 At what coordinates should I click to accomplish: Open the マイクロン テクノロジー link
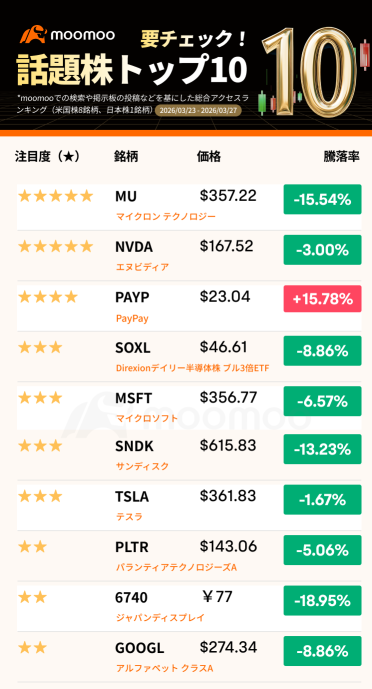click(x=166, y=217)
